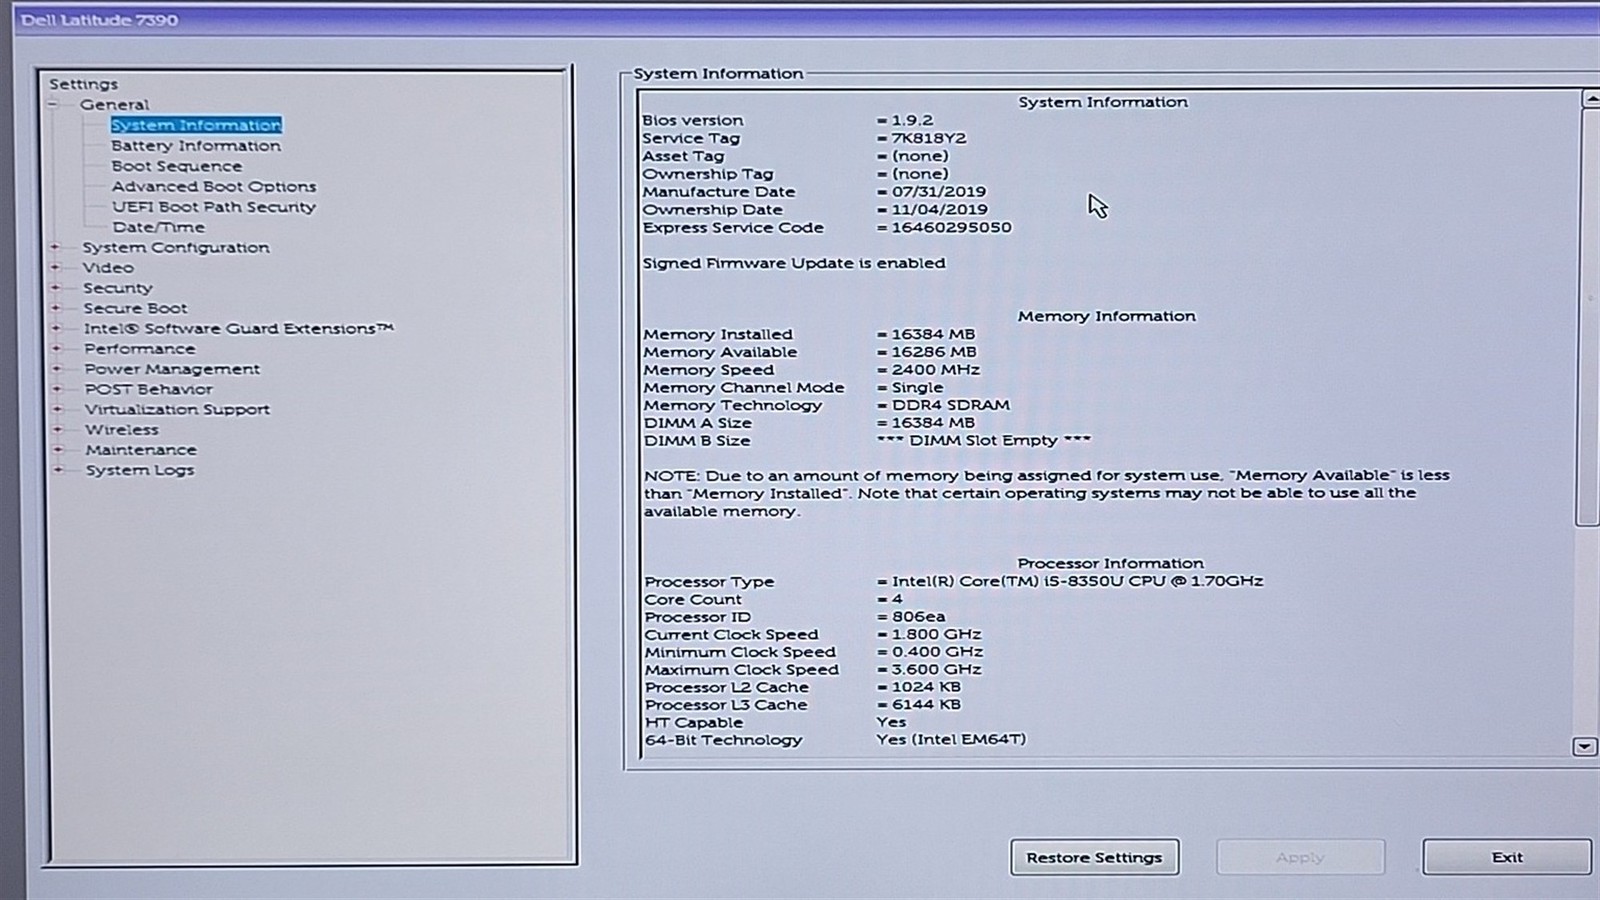Click the Processor ID value 806ea

pos(918,616)
